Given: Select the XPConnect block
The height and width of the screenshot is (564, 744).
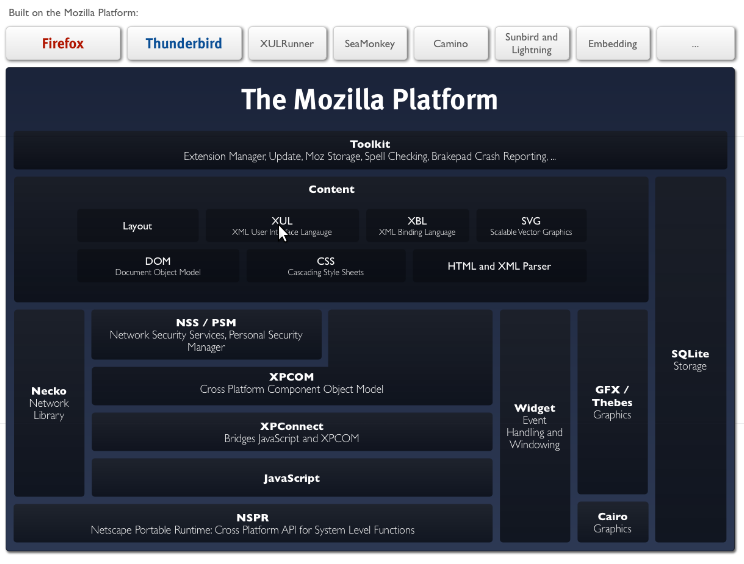Looking at the screenshot, I should tap(292, 432).
